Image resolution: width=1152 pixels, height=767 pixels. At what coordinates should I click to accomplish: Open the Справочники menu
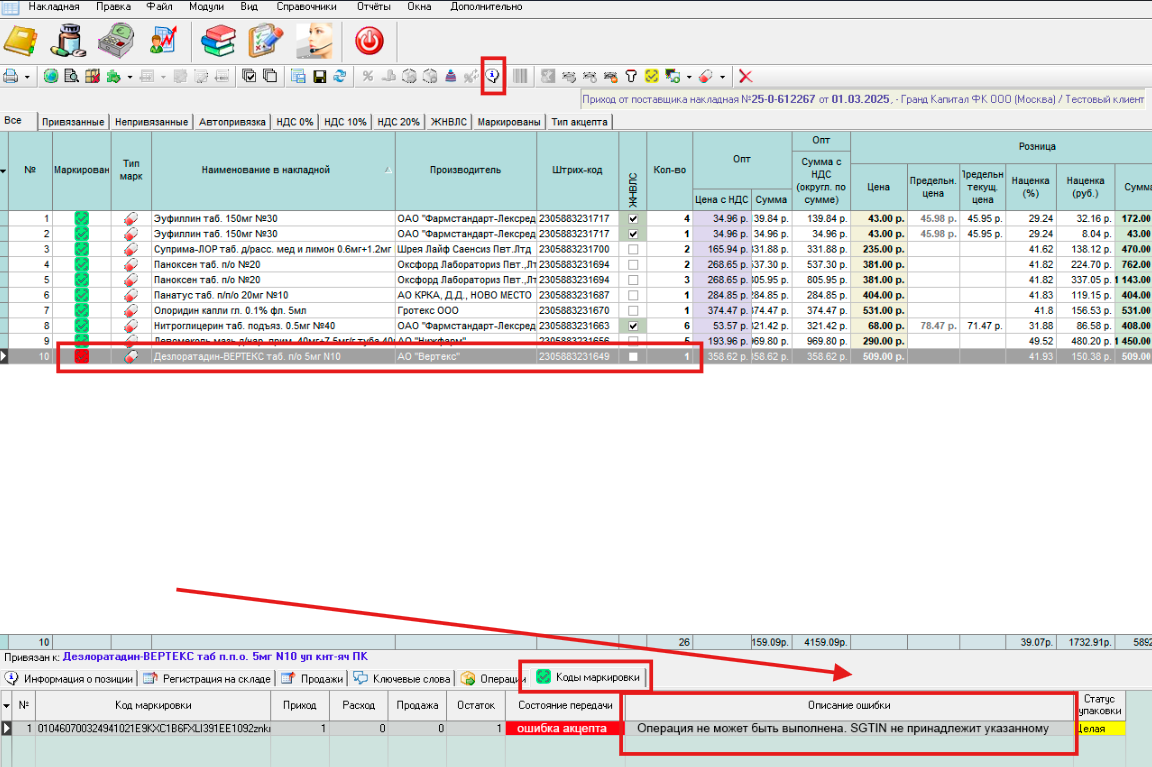[306, 7]
